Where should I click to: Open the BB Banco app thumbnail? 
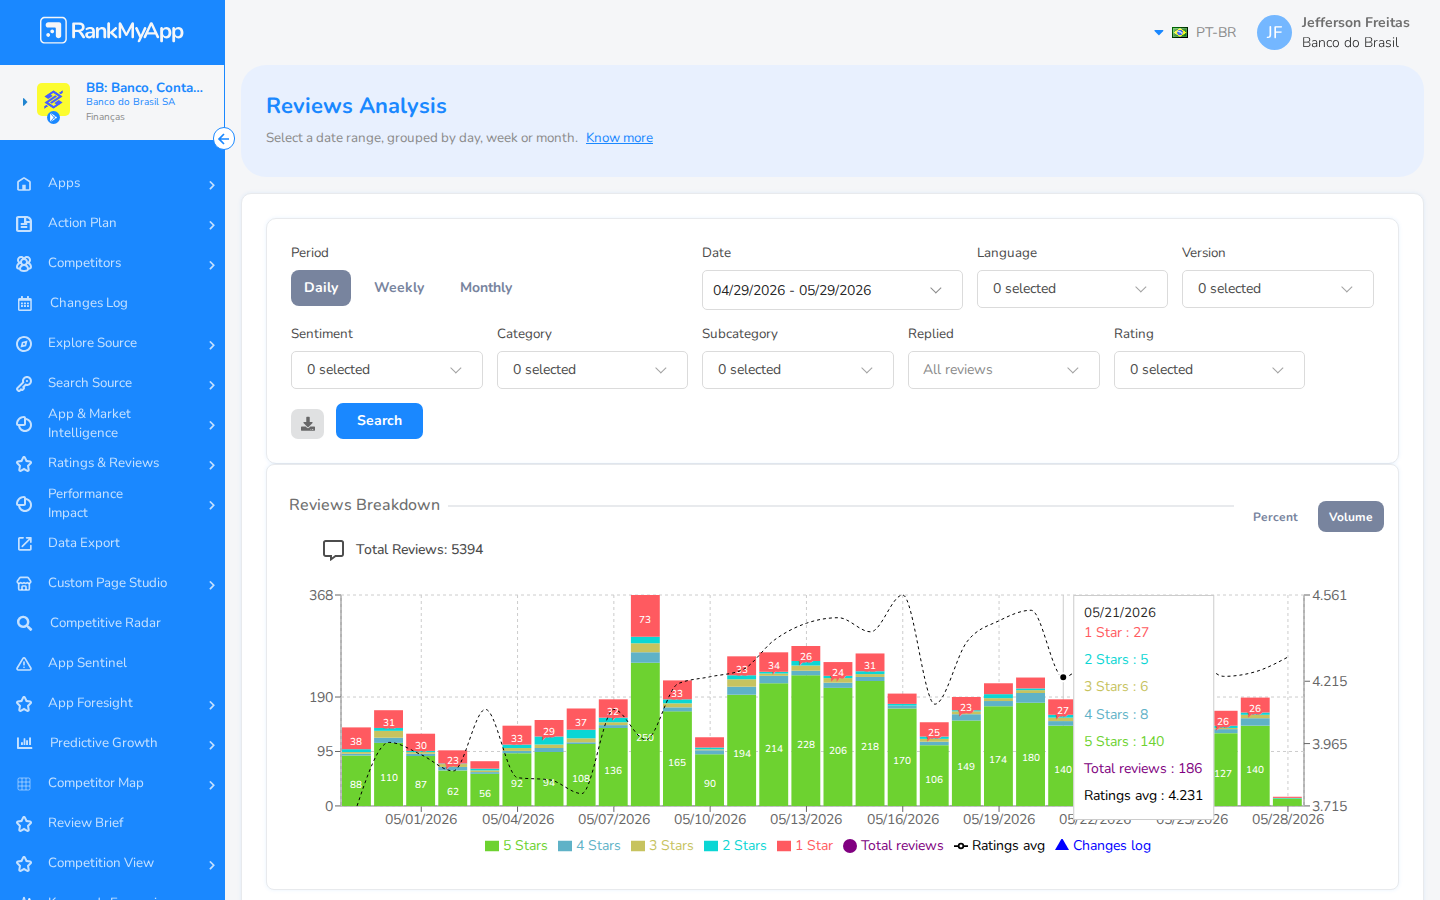point(53,101)
